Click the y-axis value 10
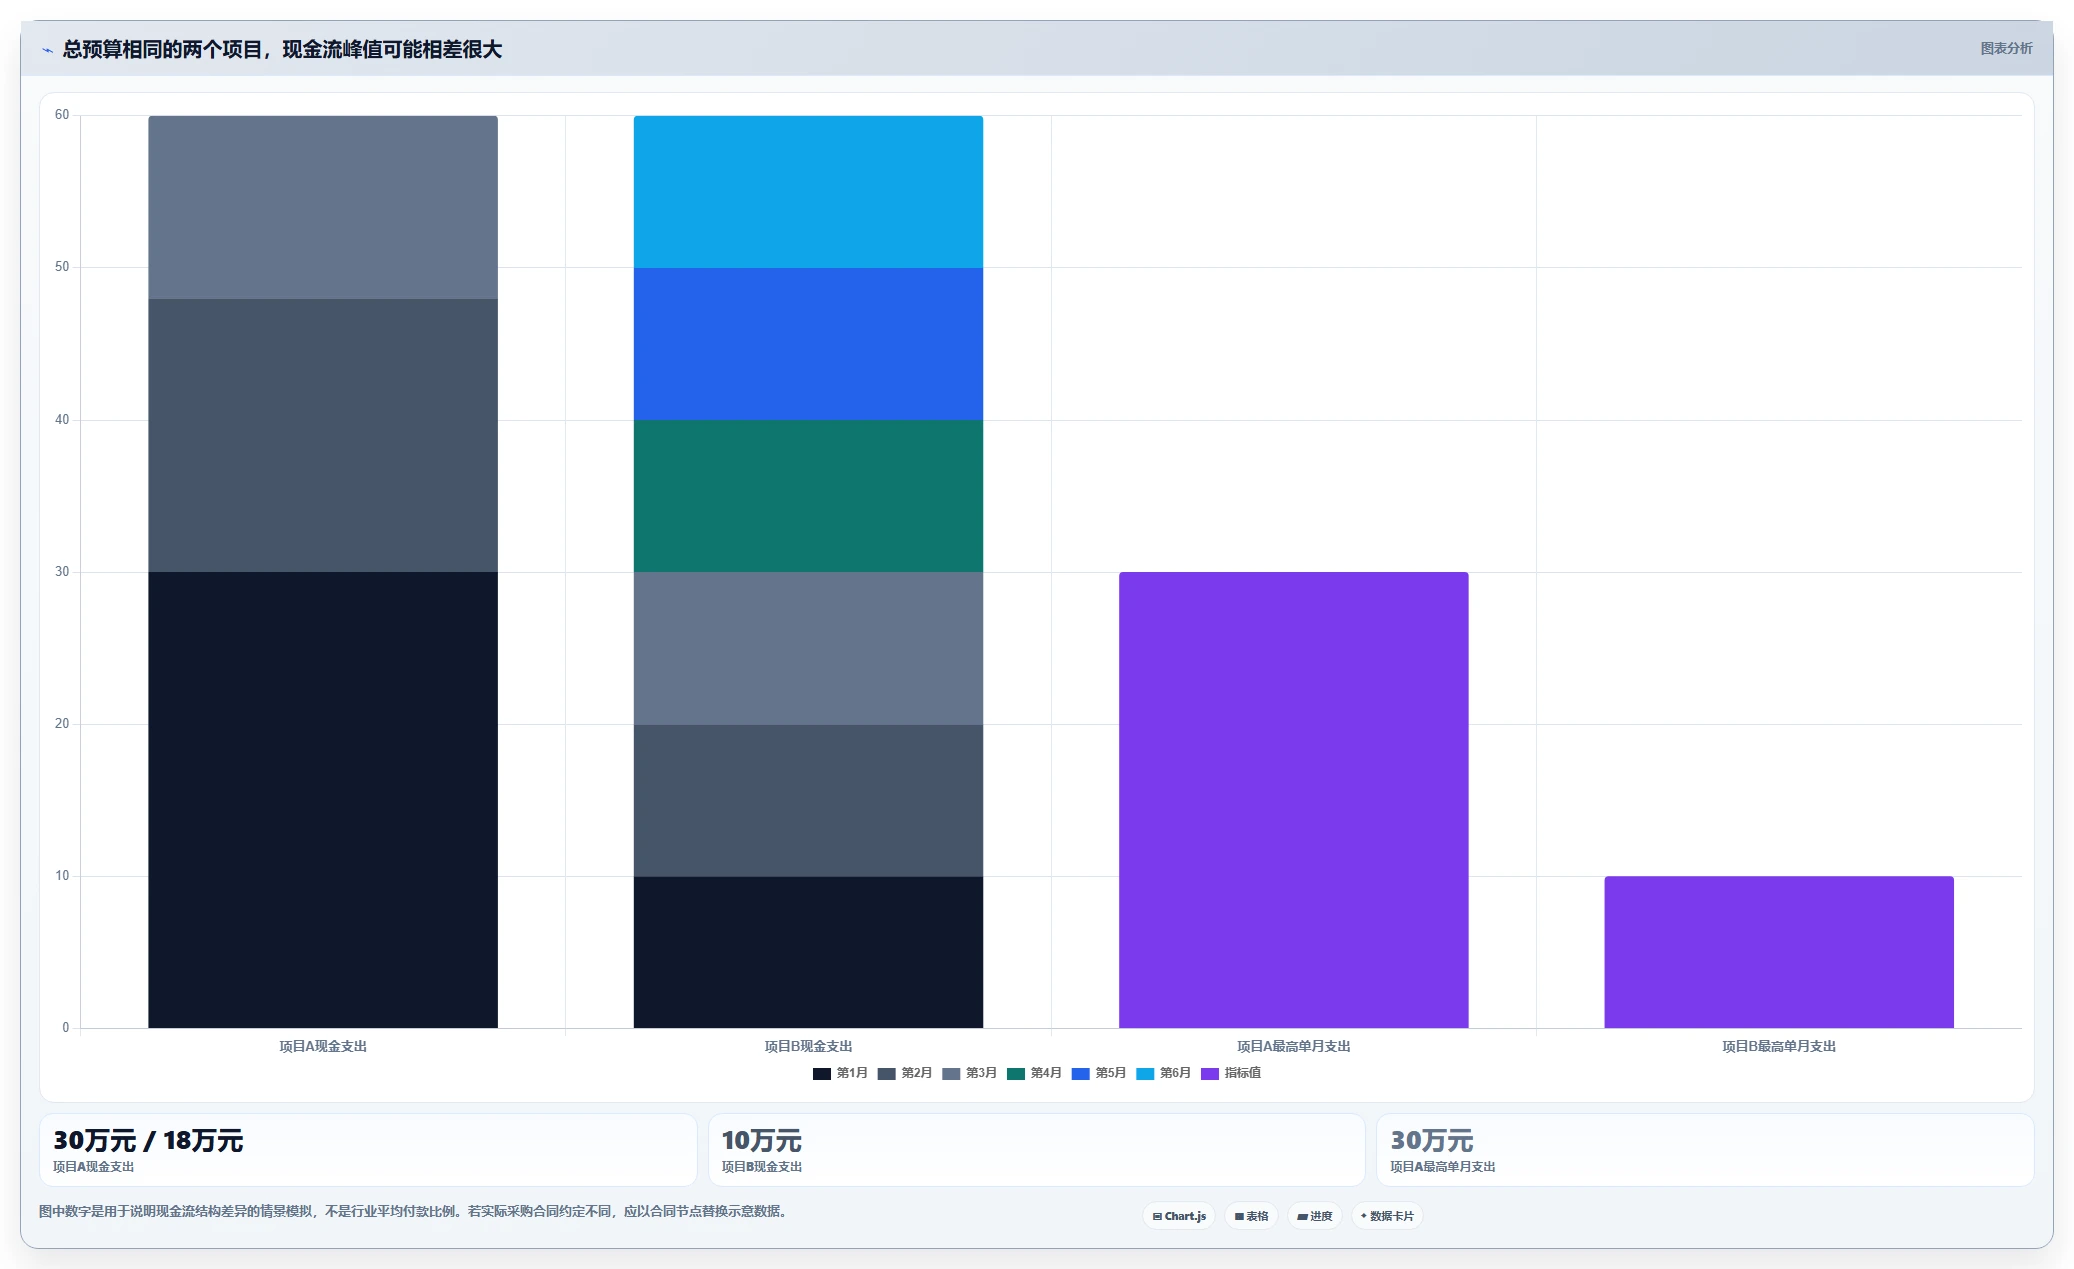Image resolution: width=2074 pixels, height=1269 pixels. coord(62,876)
